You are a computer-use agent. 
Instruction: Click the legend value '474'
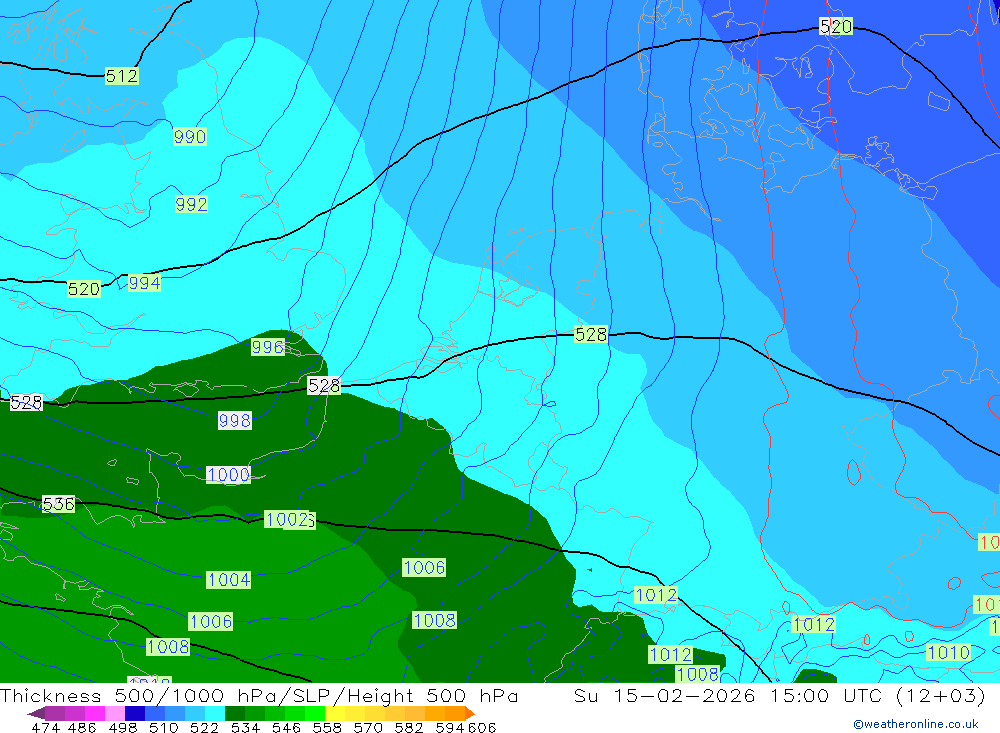pos(45,727)
